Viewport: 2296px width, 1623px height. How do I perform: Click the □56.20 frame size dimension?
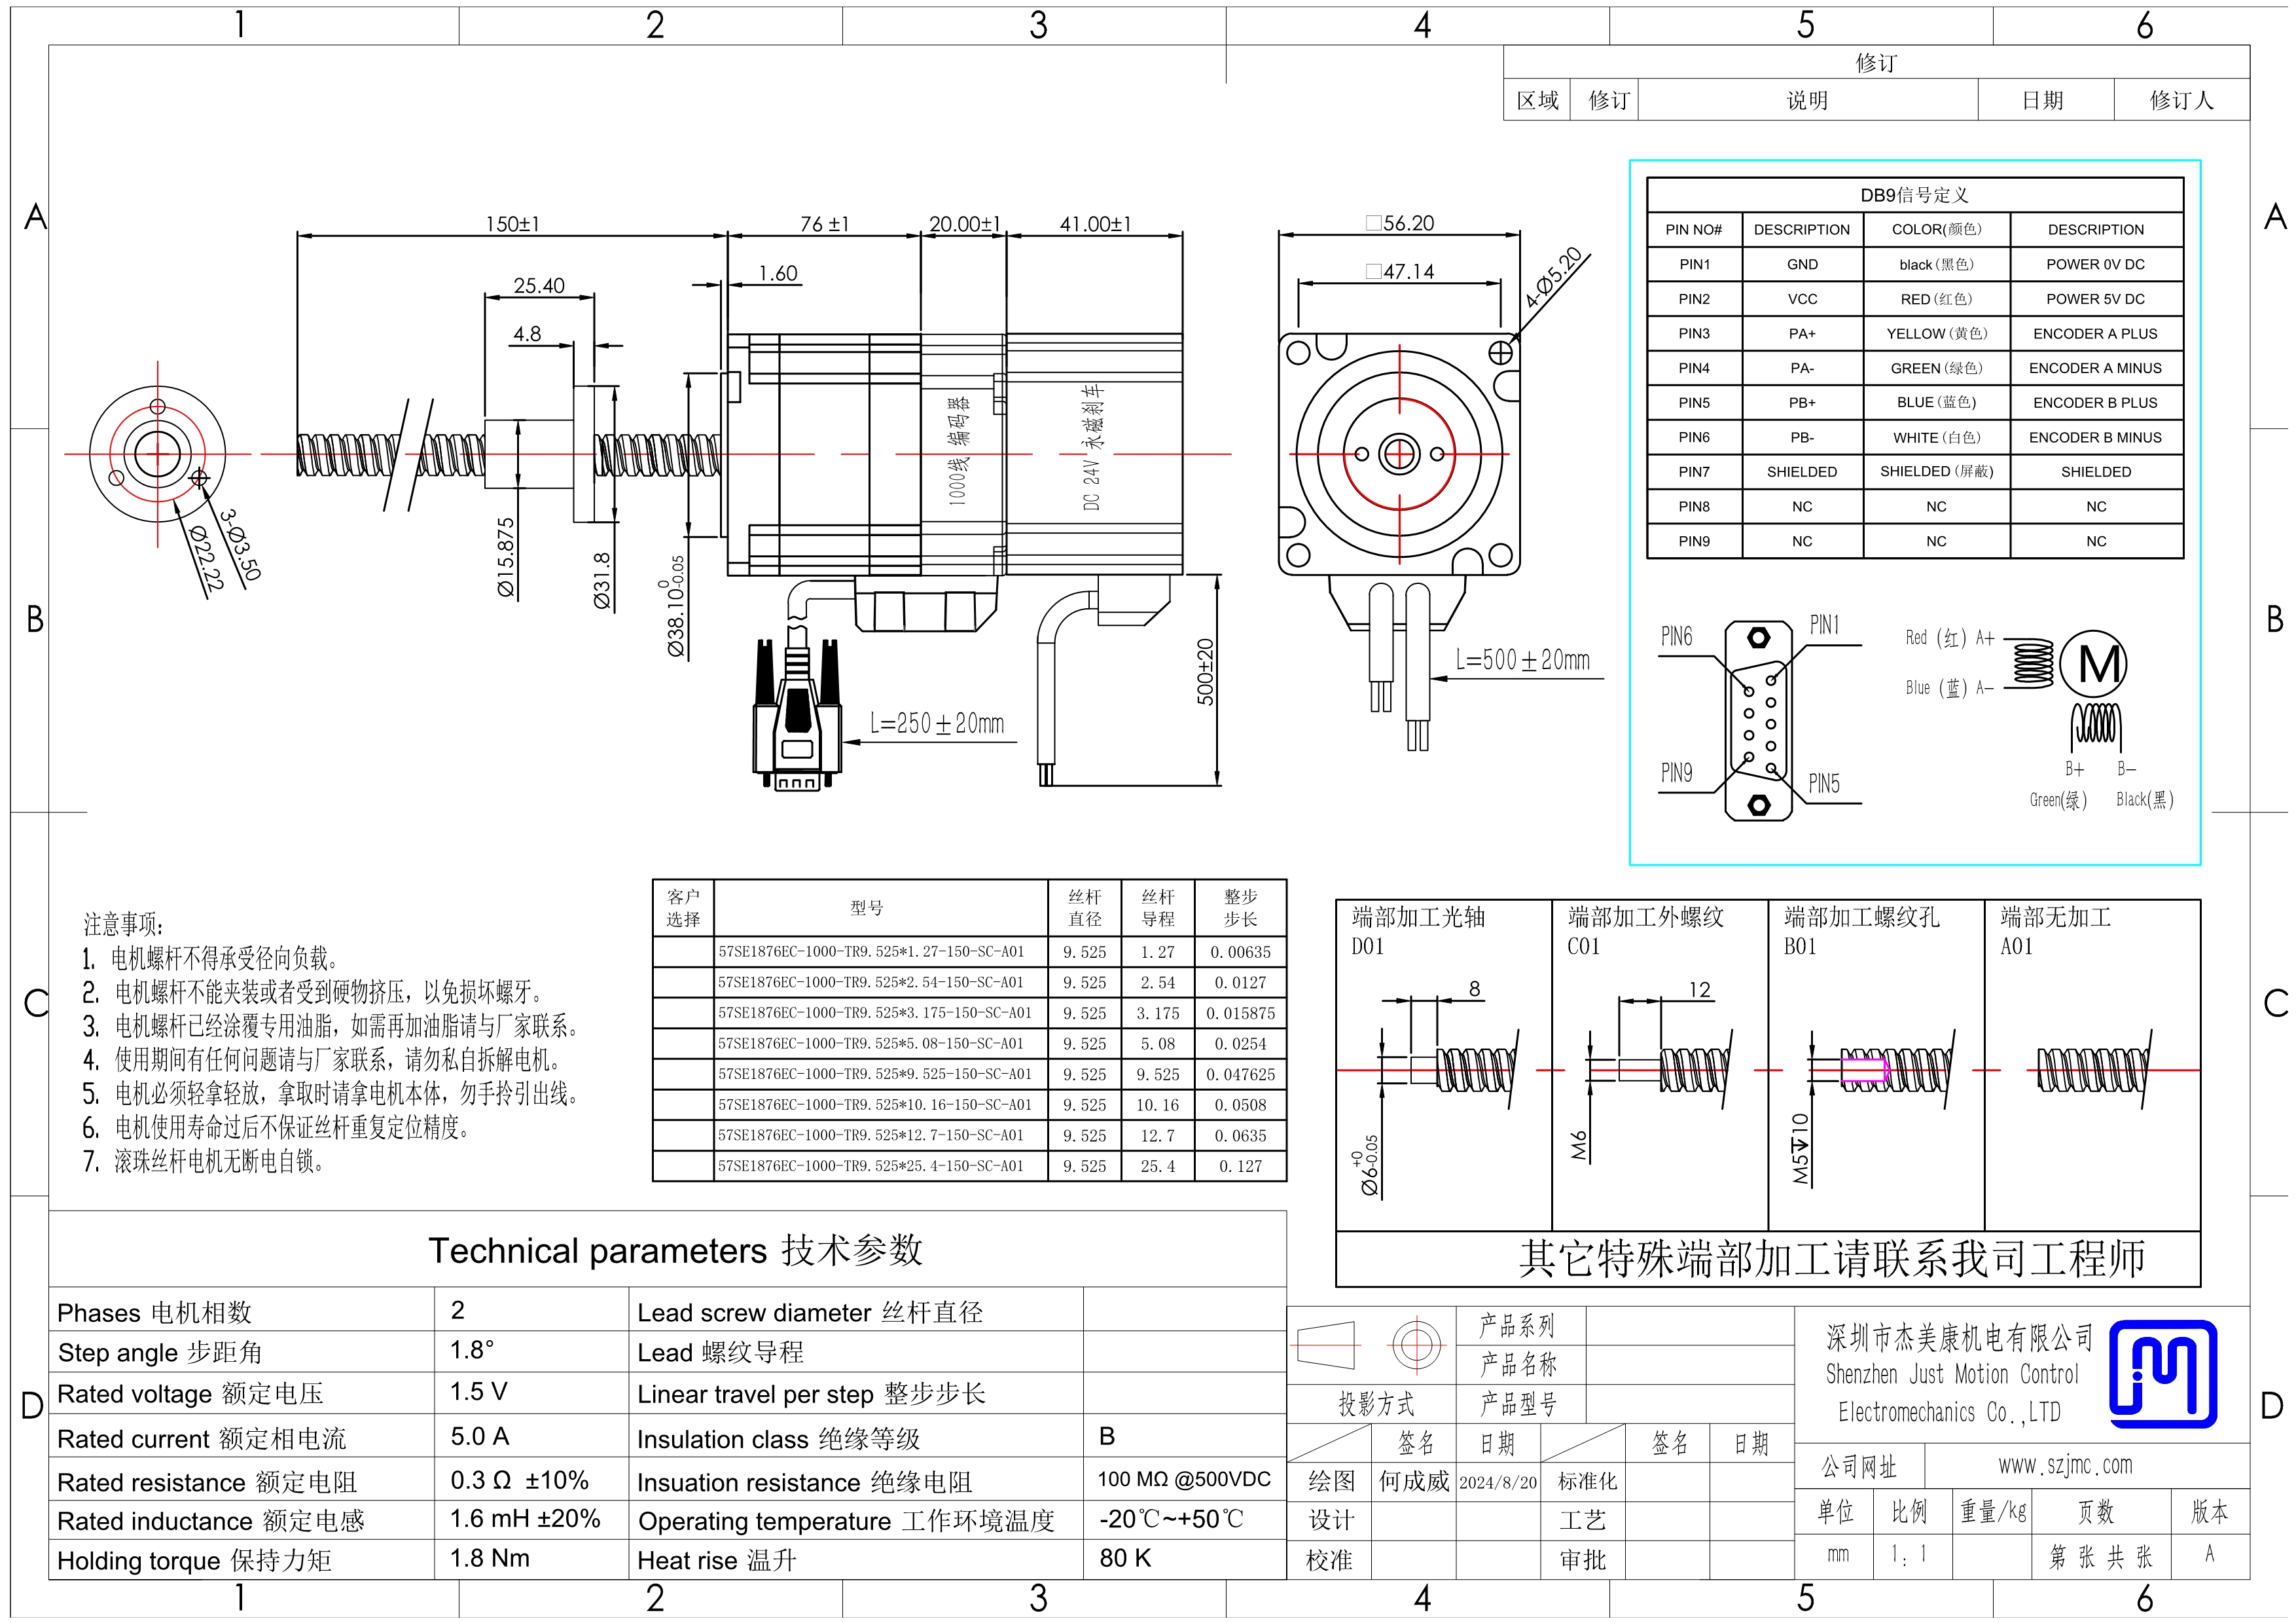click(x=1400, y=223)
